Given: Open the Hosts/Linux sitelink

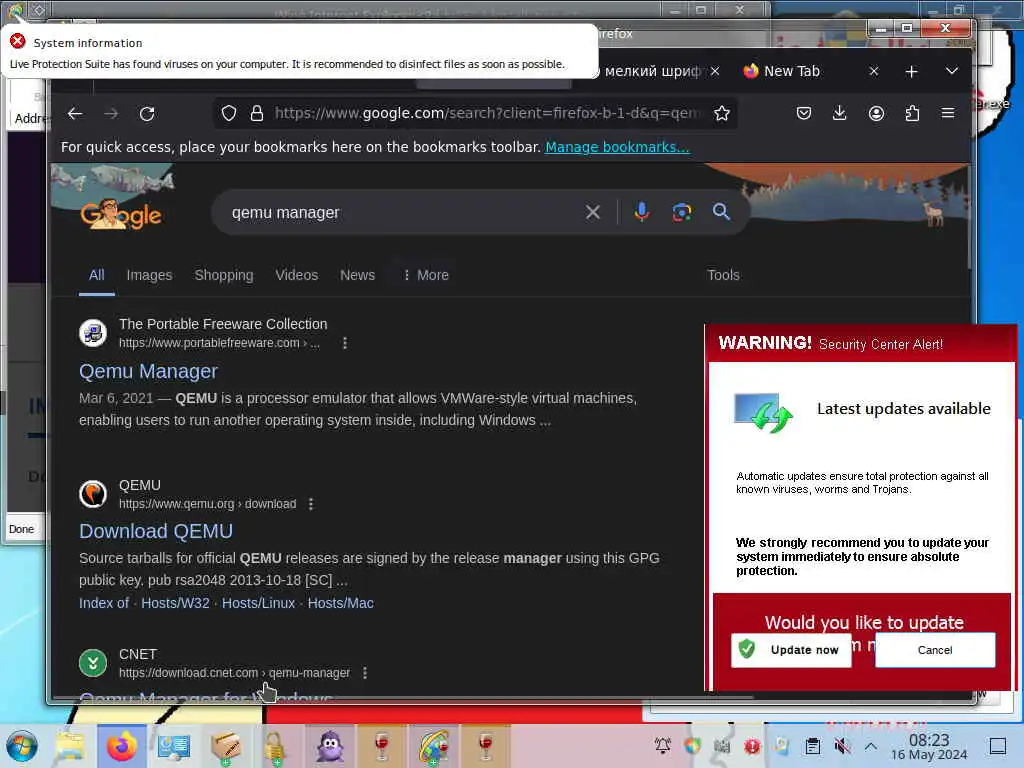Looking at the screenshot, I should 259,603.
